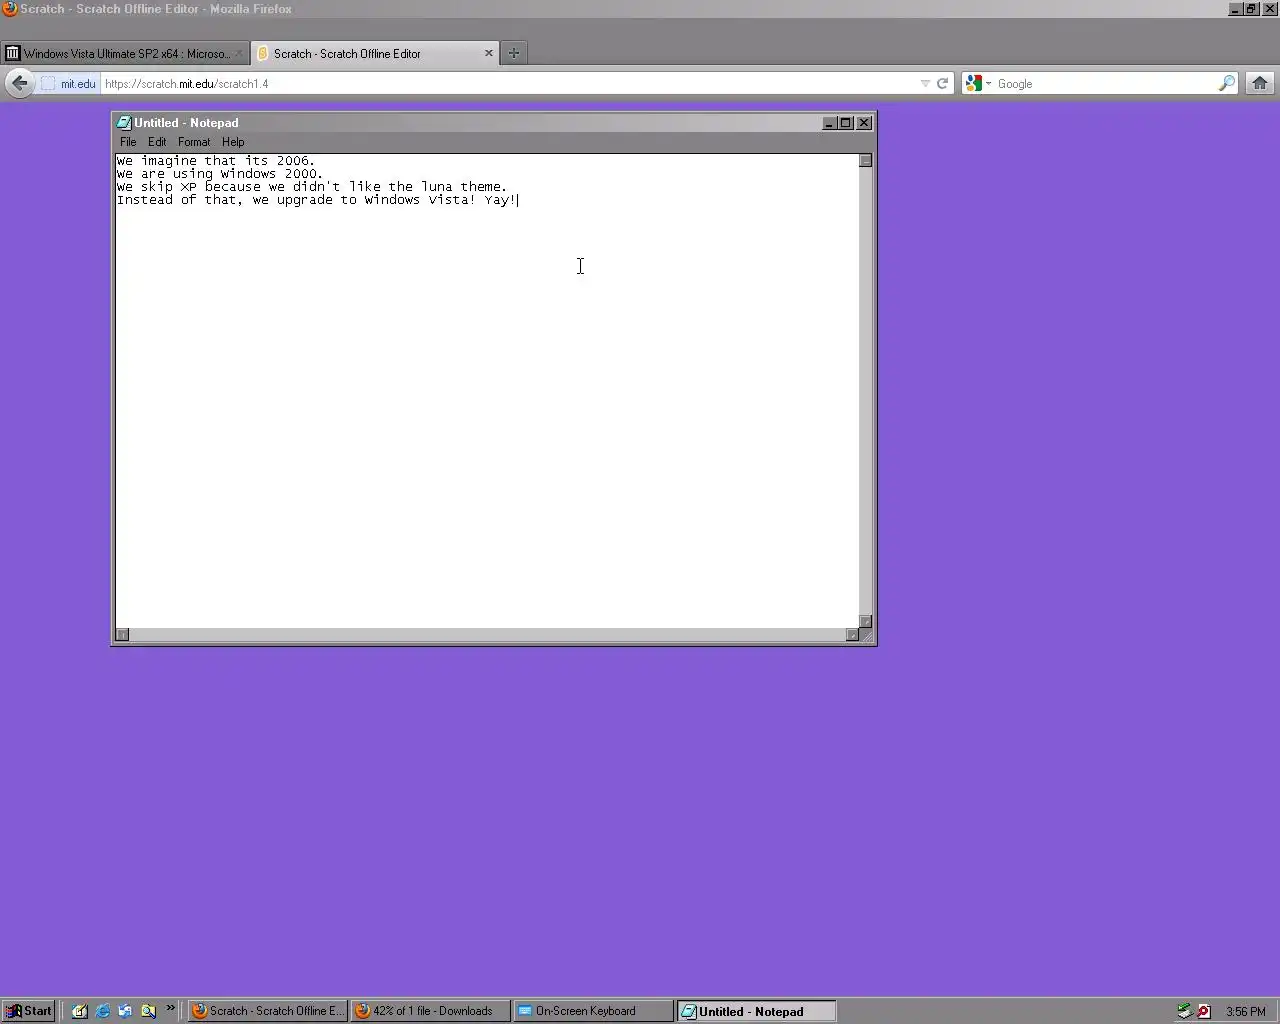The height and width of the screenshot is (1024, 1280).
Task: Close the Scratch Offline Editor tab
Action: click(x=489, y=53)
